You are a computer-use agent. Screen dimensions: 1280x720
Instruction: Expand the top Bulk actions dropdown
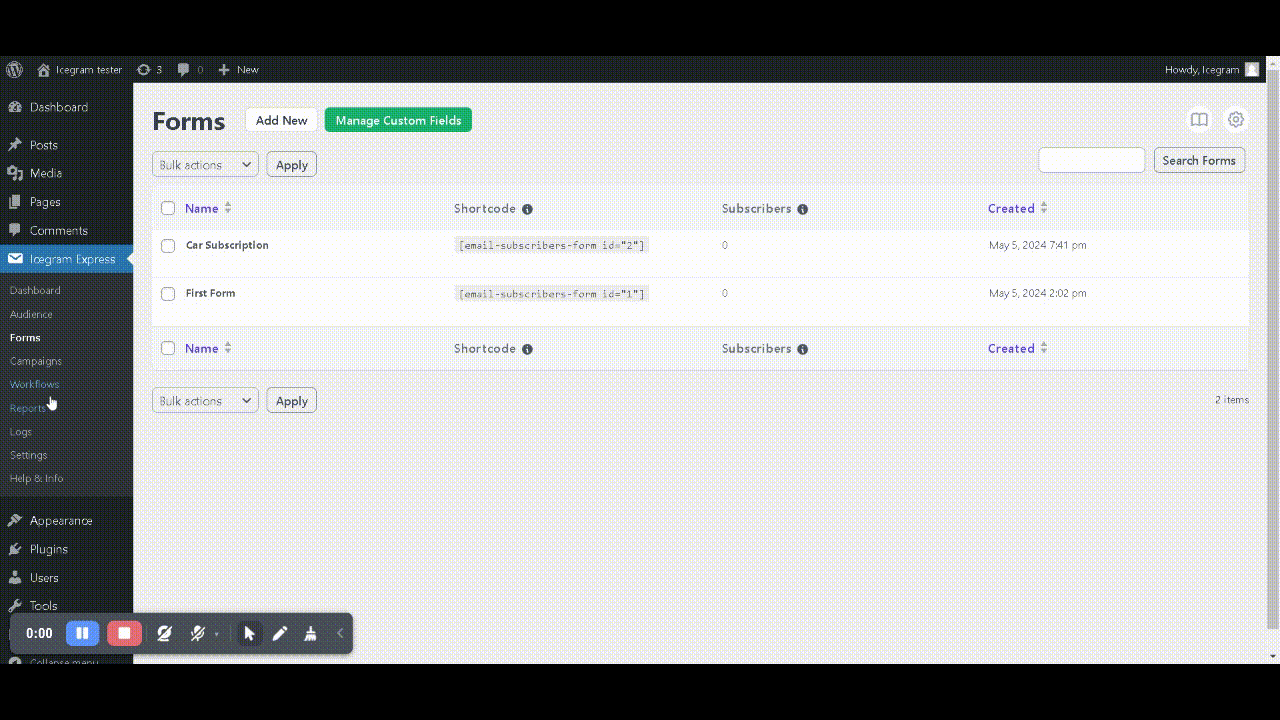(x=205, y=165)
